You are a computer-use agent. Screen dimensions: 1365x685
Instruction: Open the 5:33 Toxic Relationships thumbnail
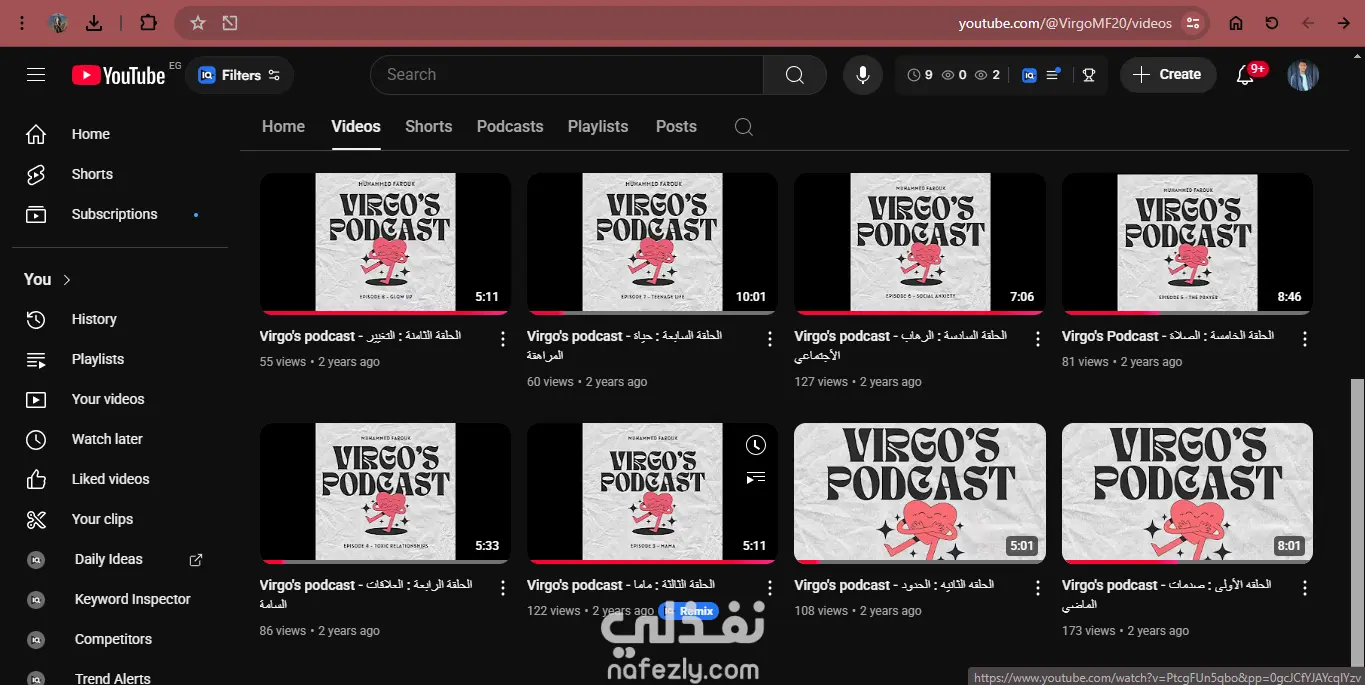coord(385,493)
